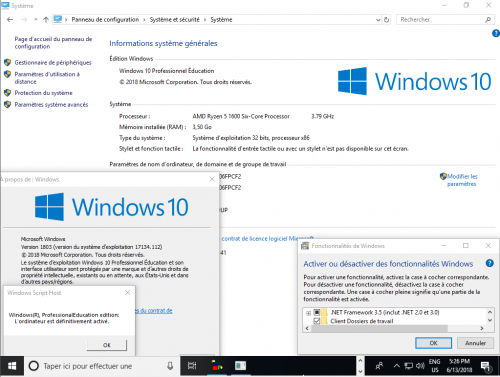Click ENG US language indicator
The height and width of the screenshot is (377, 500).
[435, 366]
